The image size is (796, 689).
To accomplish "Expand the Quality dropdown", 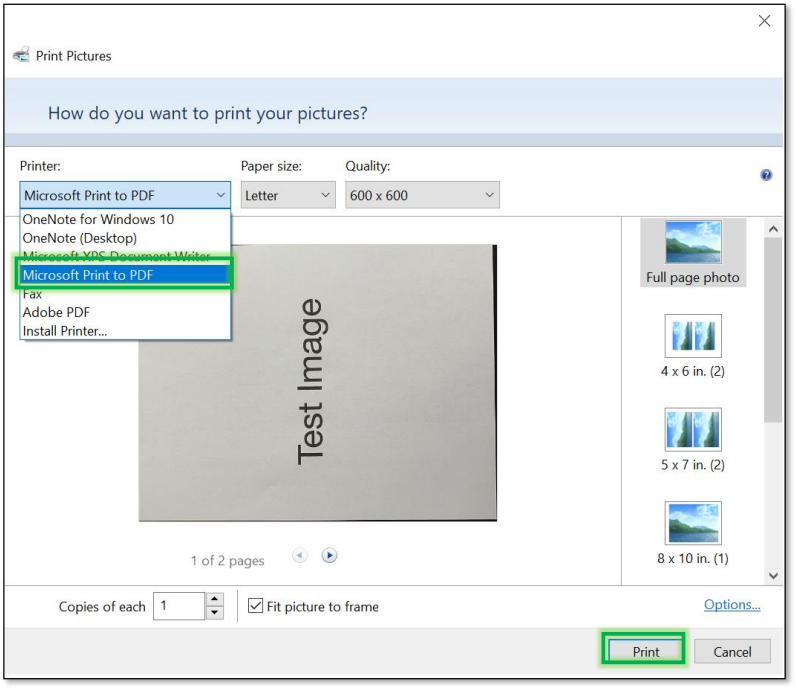I will click(x=421, y=196).
